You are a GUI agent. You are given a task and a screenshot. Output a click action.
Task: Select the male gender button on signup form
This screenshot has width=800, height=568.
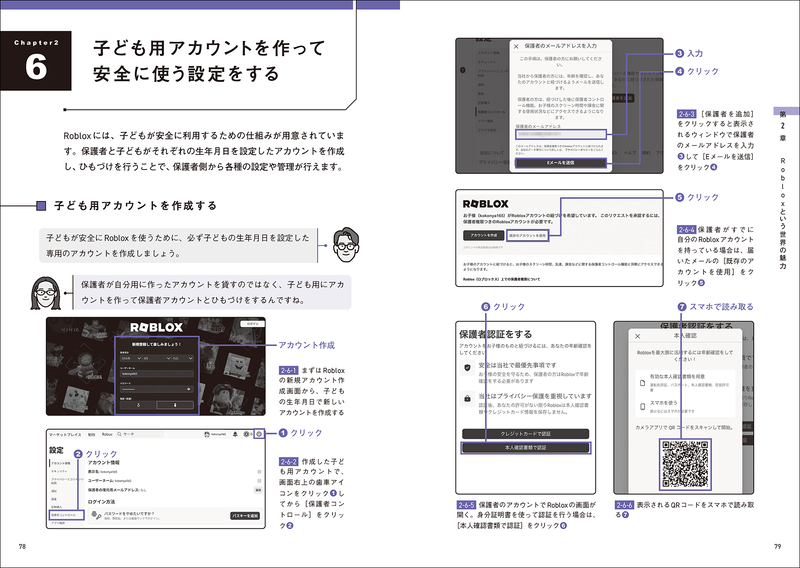coord(175,405)
